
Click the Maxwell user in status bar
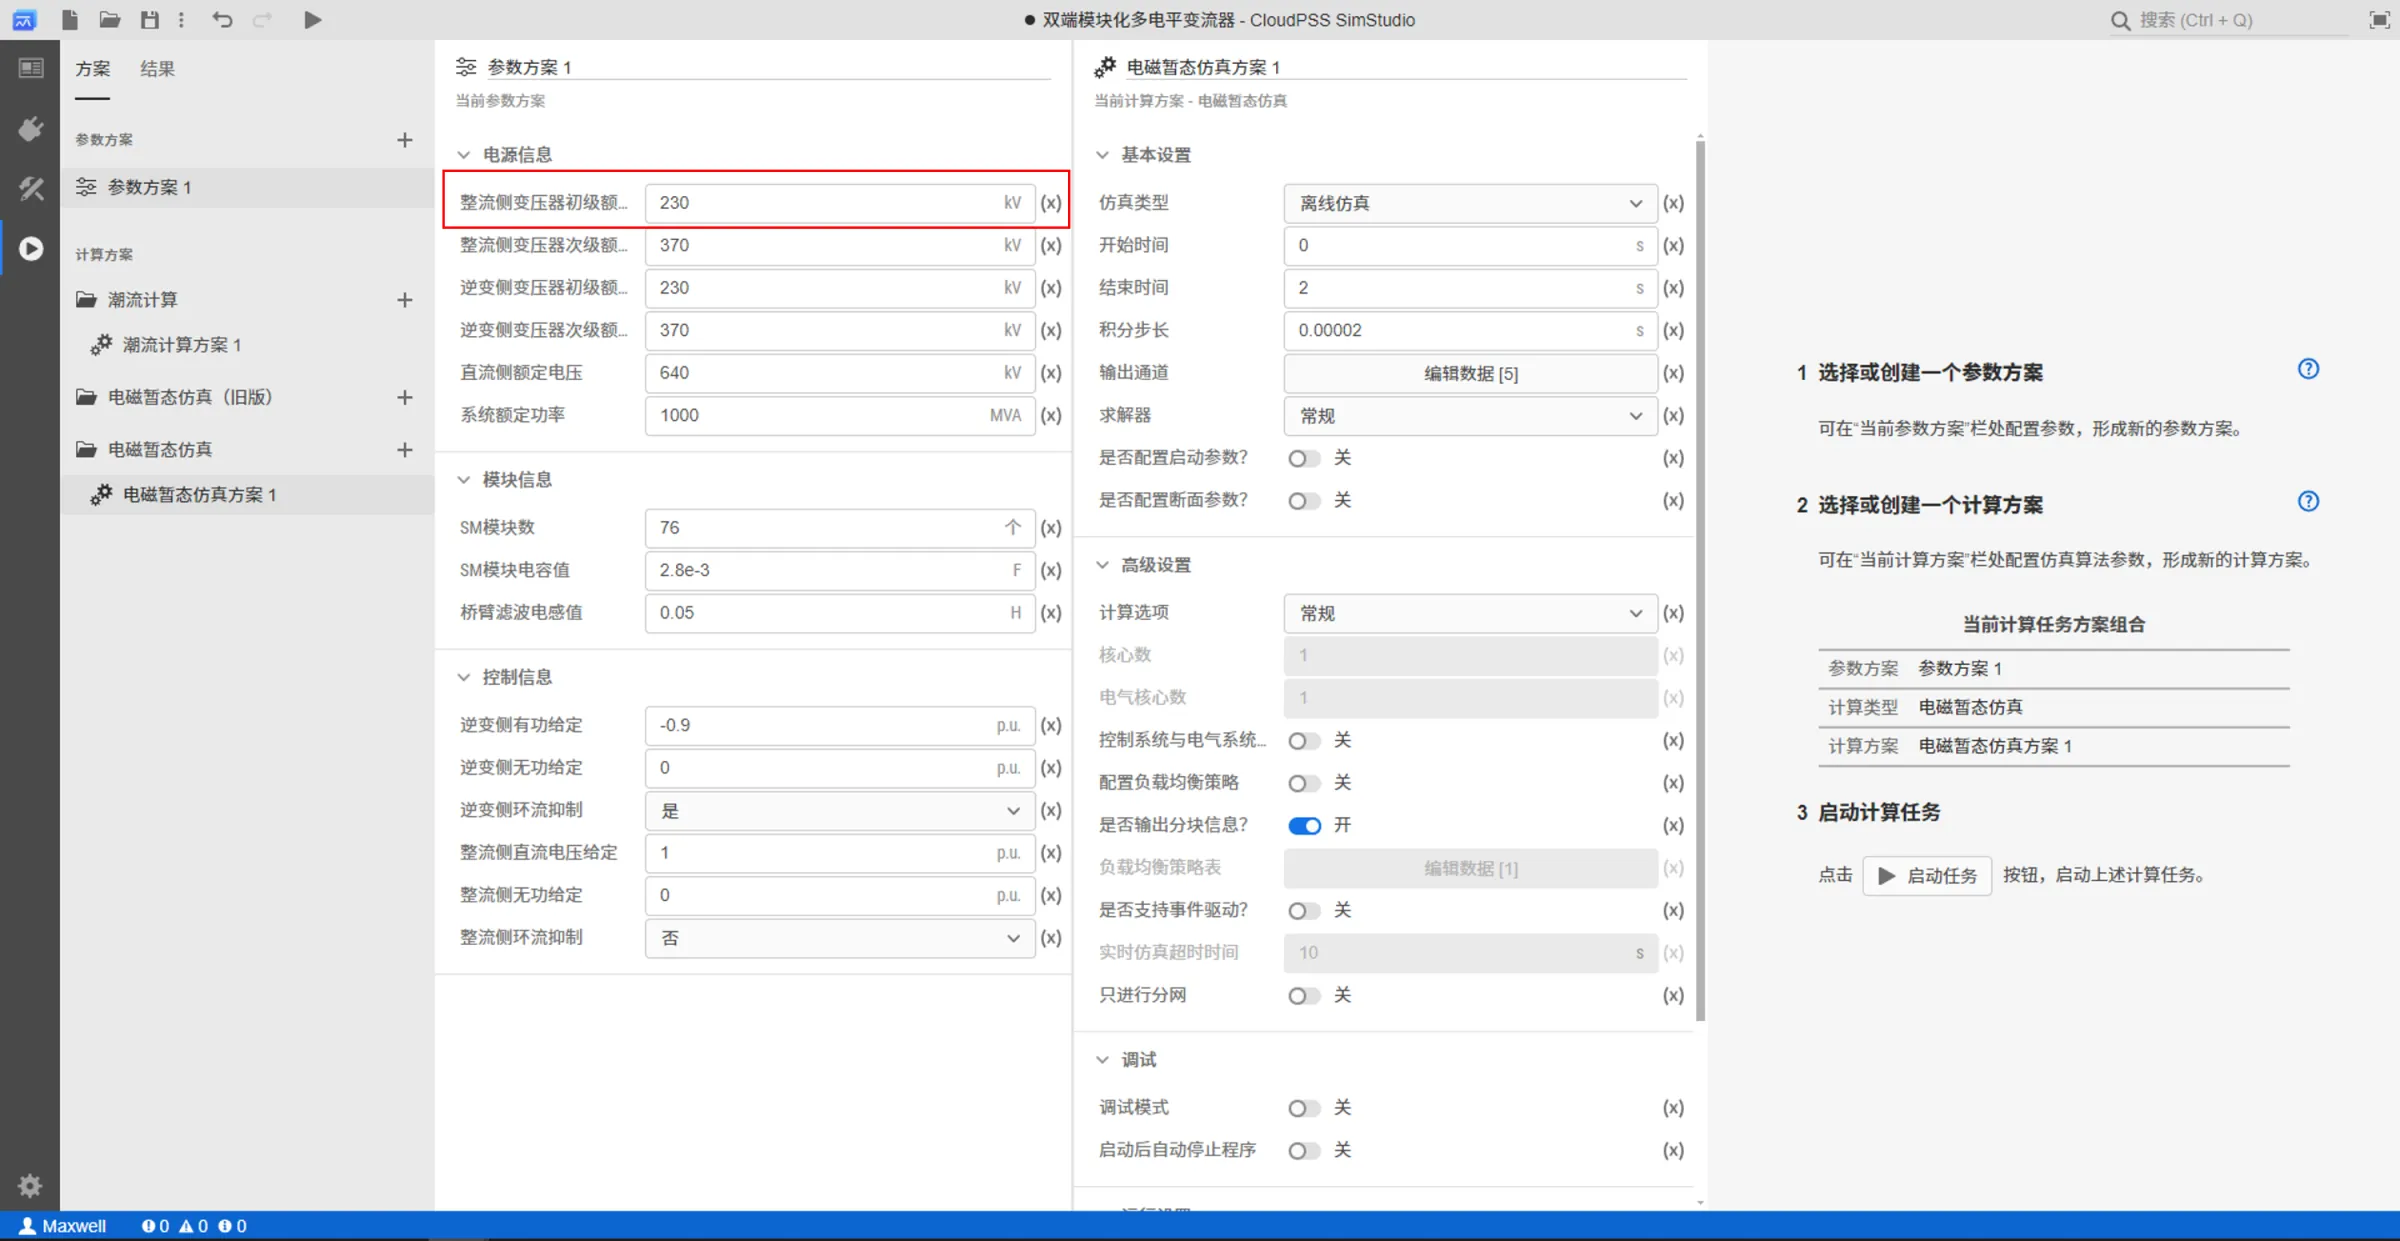[x=63, y=1226]
